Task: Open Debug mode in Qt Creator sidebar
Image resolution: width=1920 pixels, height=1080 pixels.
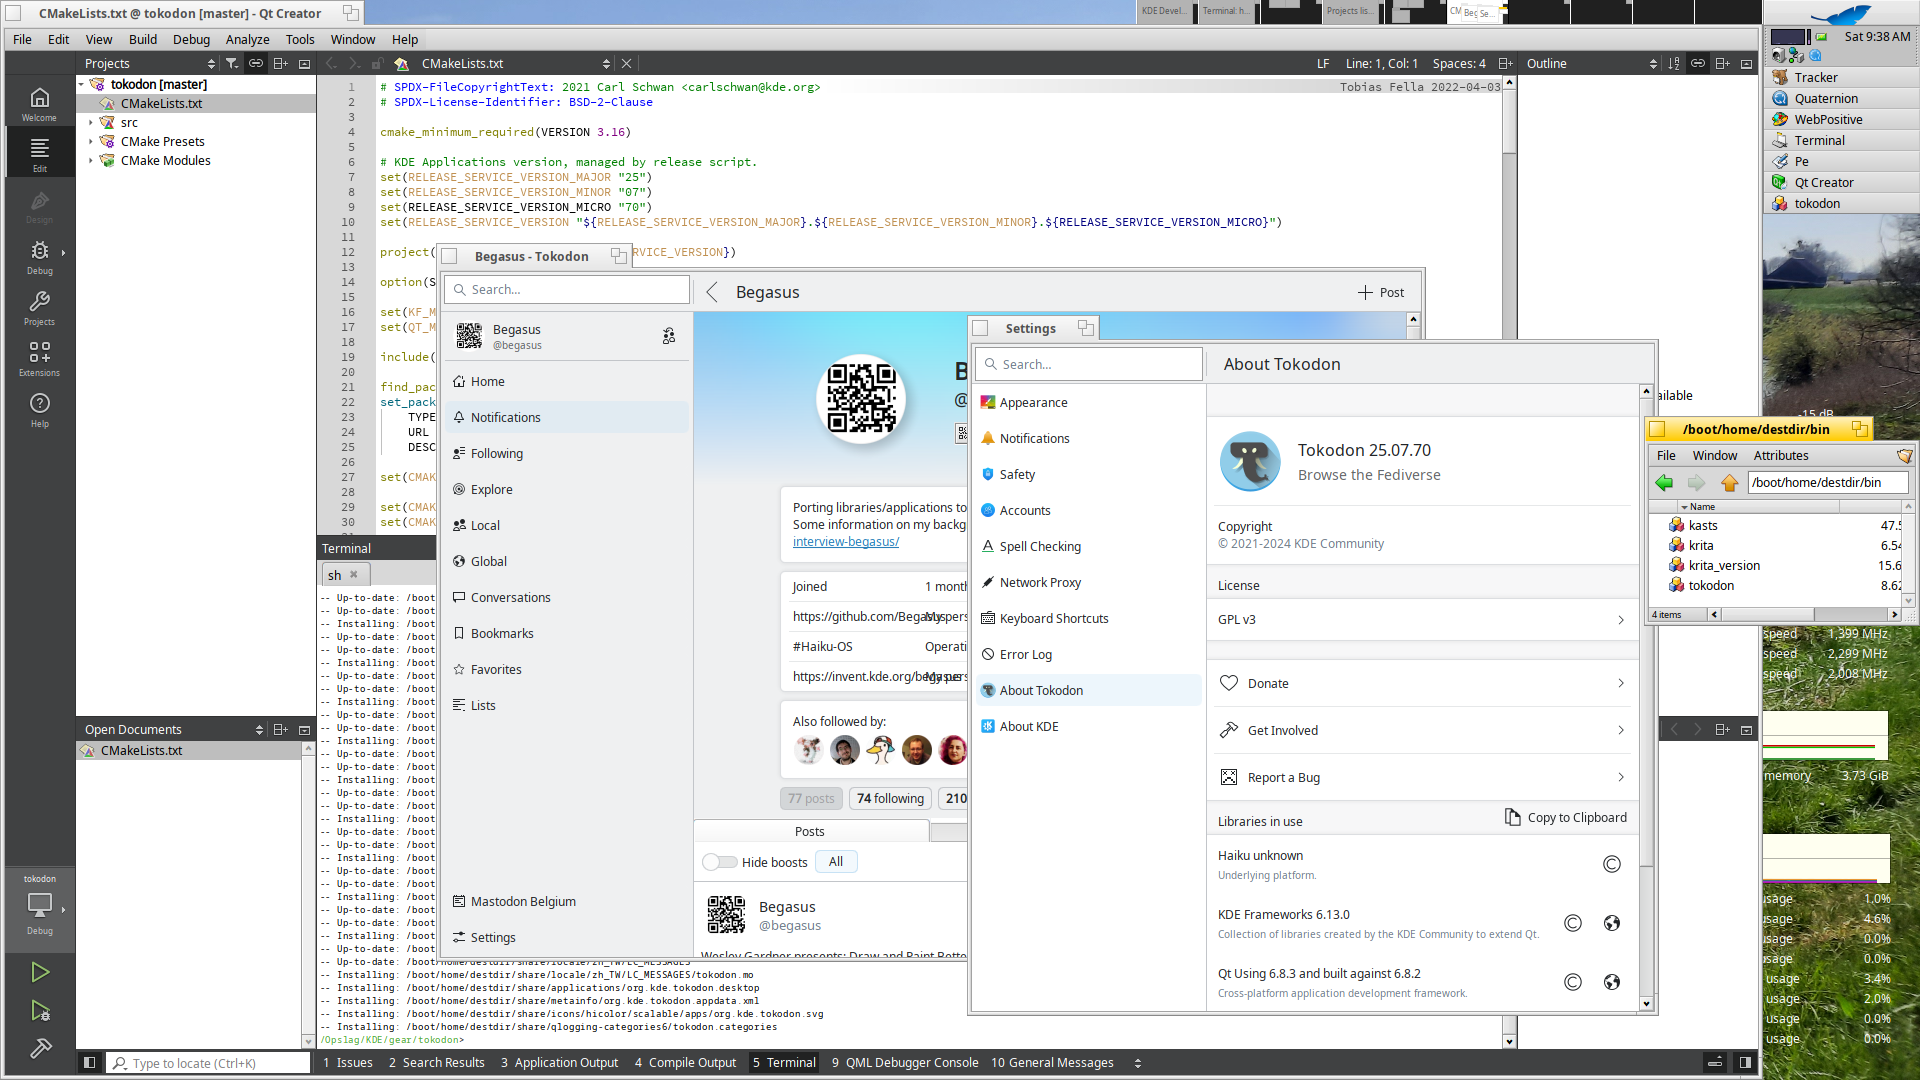Action: [x=39, y=256]
